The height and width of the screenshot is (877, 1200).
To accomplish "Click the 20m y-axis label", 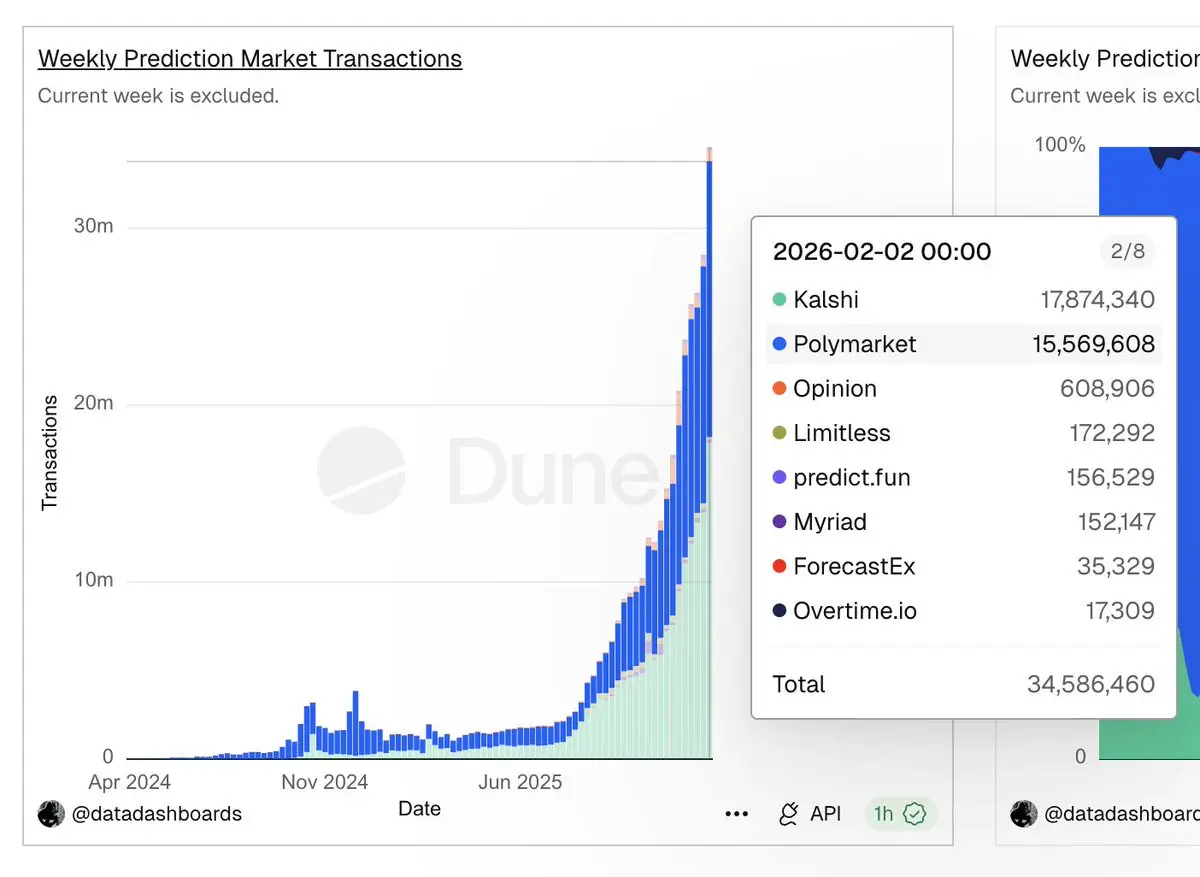I will click(94, 403).
